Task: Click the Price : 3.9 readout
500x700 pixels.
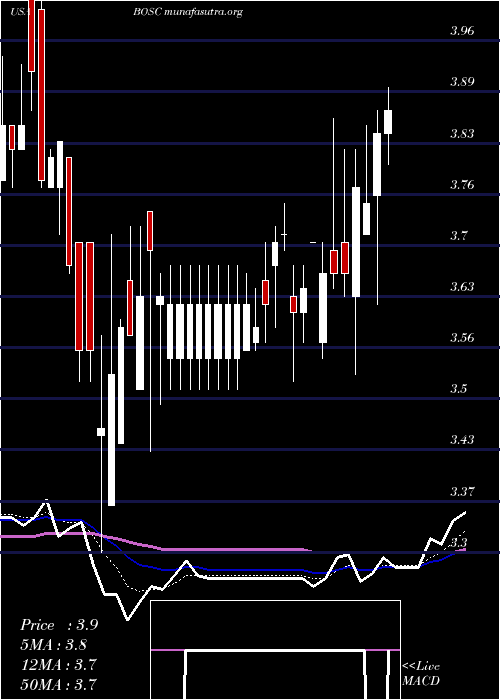Action: (59, 625)
